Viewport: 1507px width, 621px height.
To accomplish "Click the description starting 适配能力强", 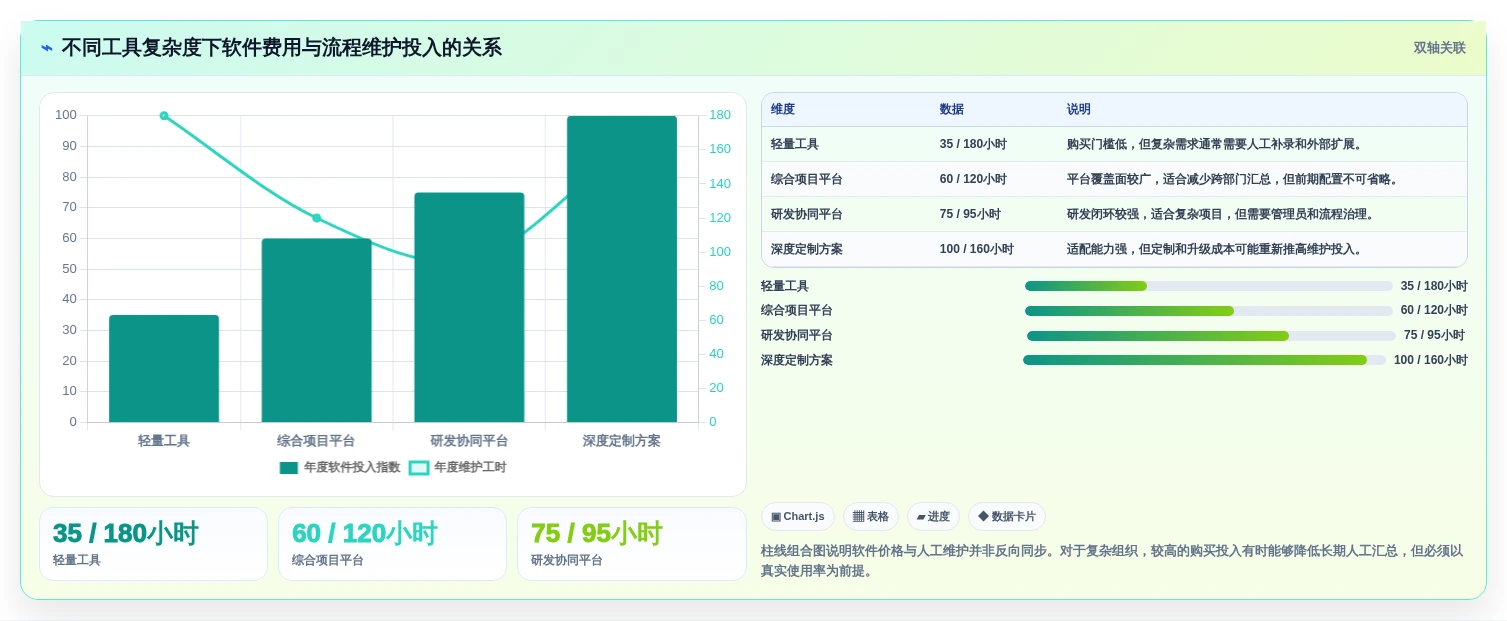I will 1215,249.
